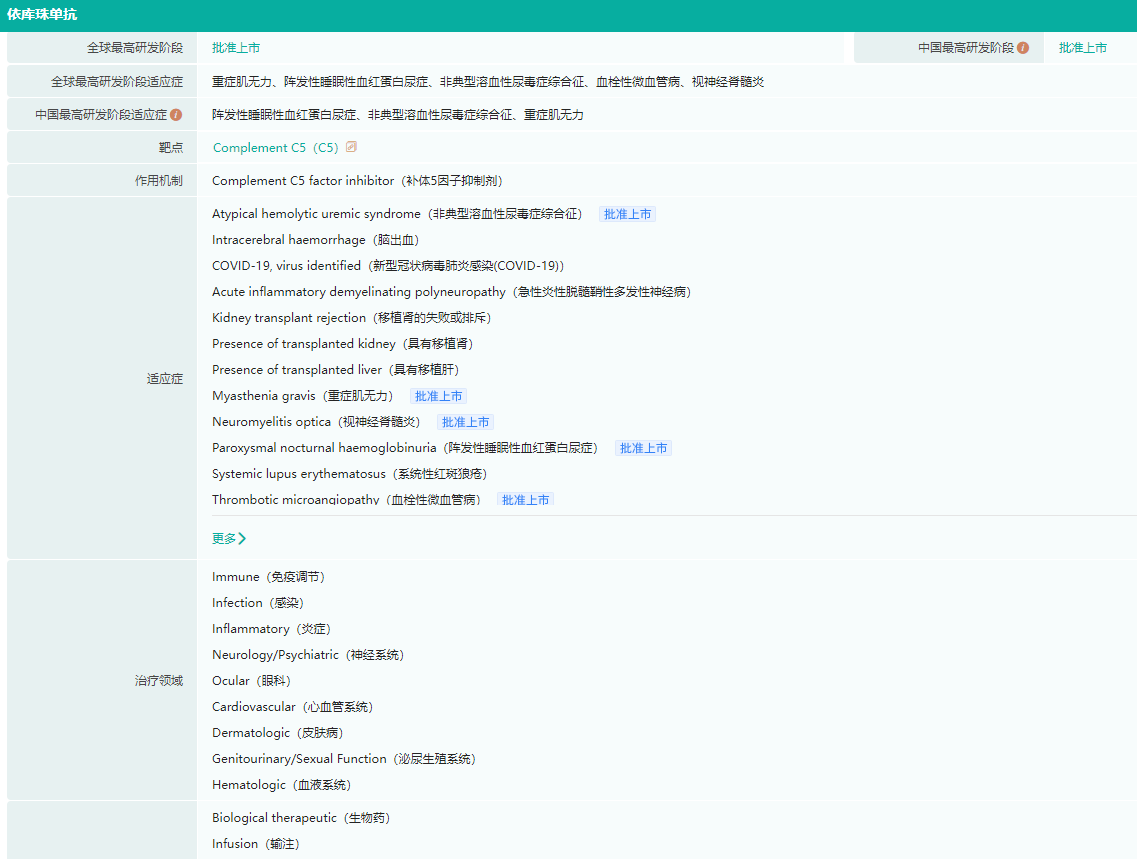Click Hematologic (血液系统) therapeutic area
The height and width of the screenshot is (859, 1137).
point(281,785)
